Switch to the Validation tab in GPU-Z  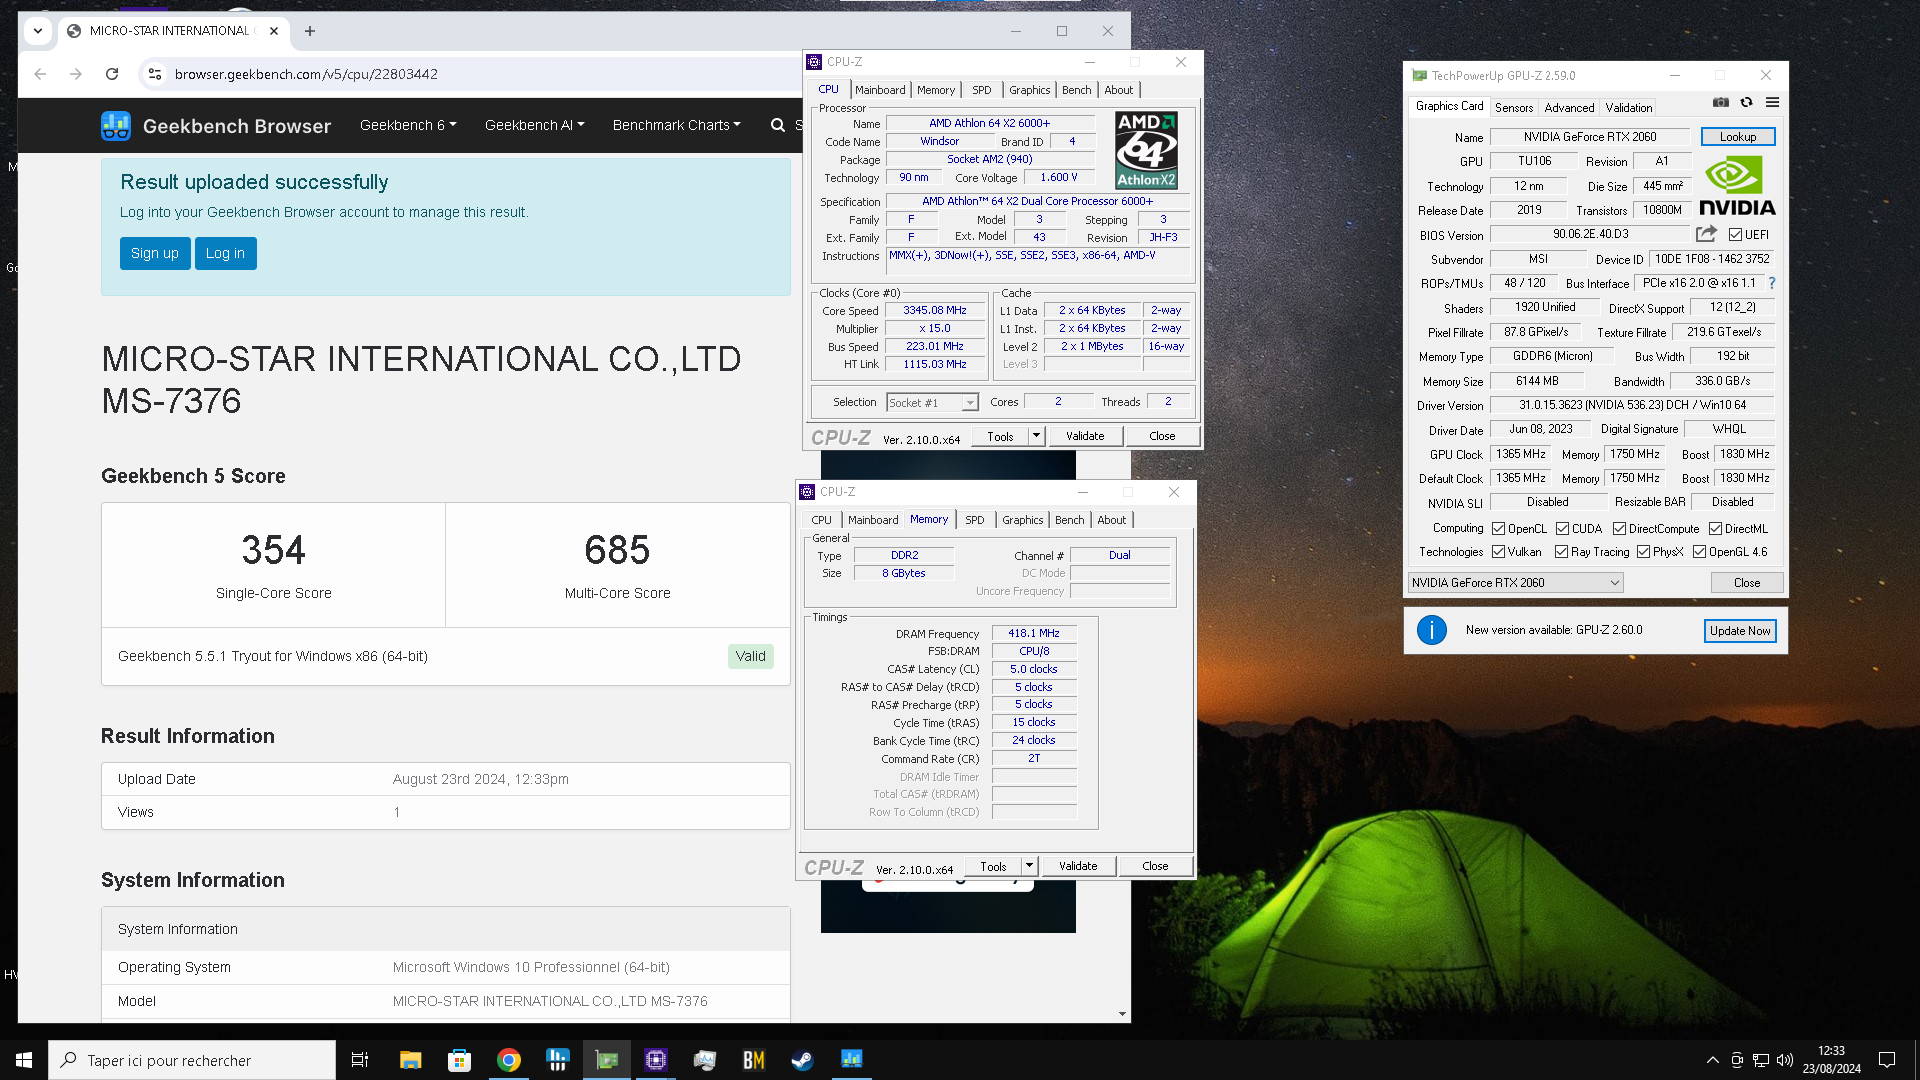pos(1629,107)
